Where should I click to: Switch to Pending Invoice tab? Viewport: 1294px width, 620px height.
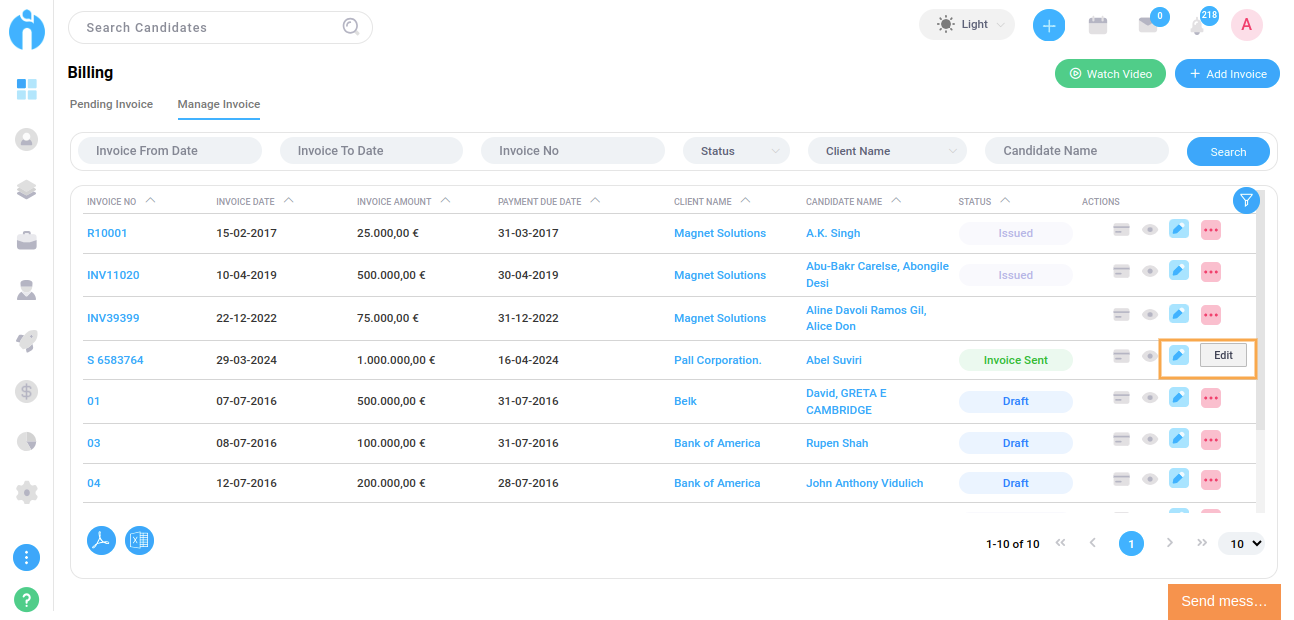pos(111,104)
